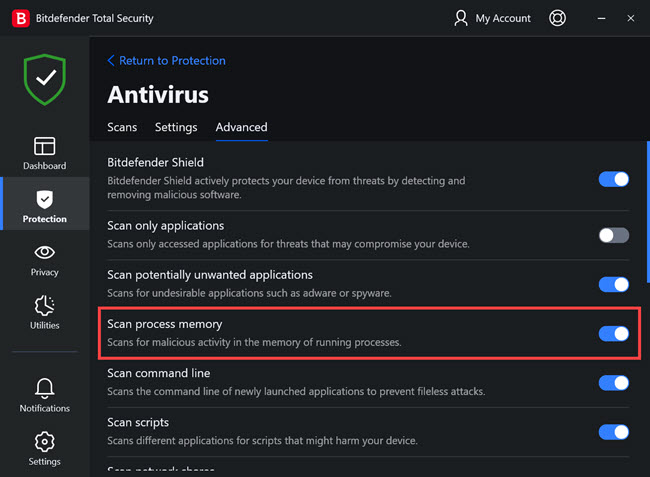Turn off the Scan scripts toggle

(x=614, y=432)
